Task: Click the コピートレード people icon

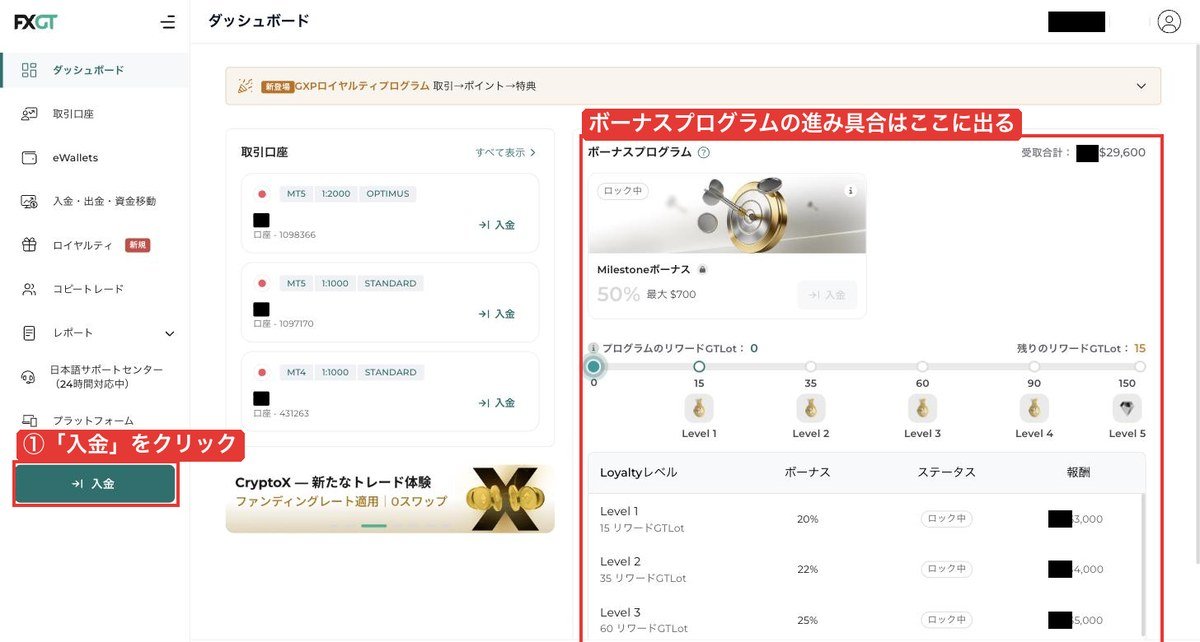Action: [29, 289]
